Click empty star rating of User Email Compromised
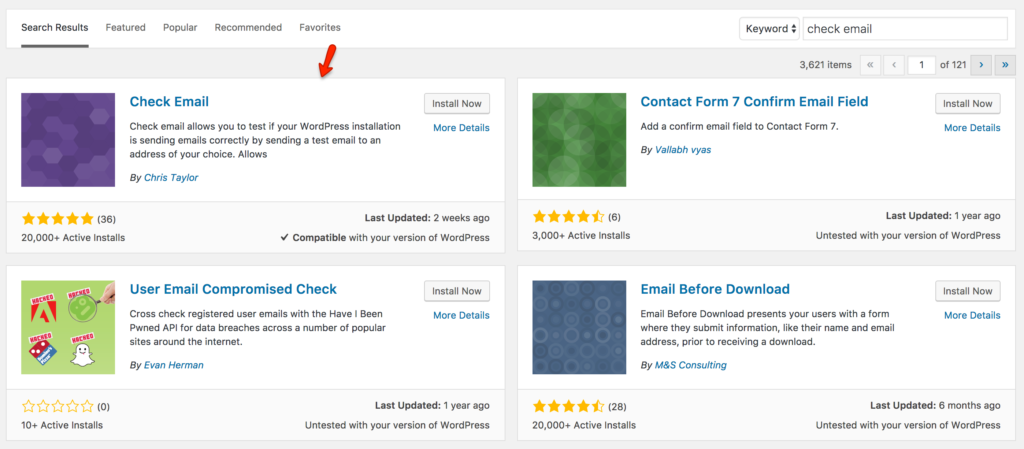This screenshot has width=1024, height=449. click(x=57, y=407)
